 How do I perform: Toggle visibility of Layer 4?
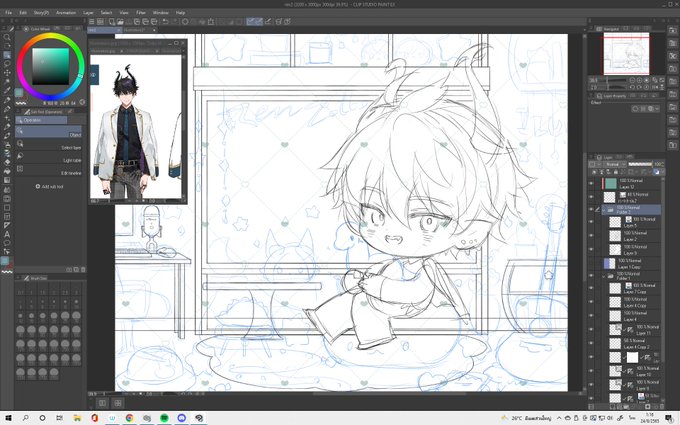point(591,316)
